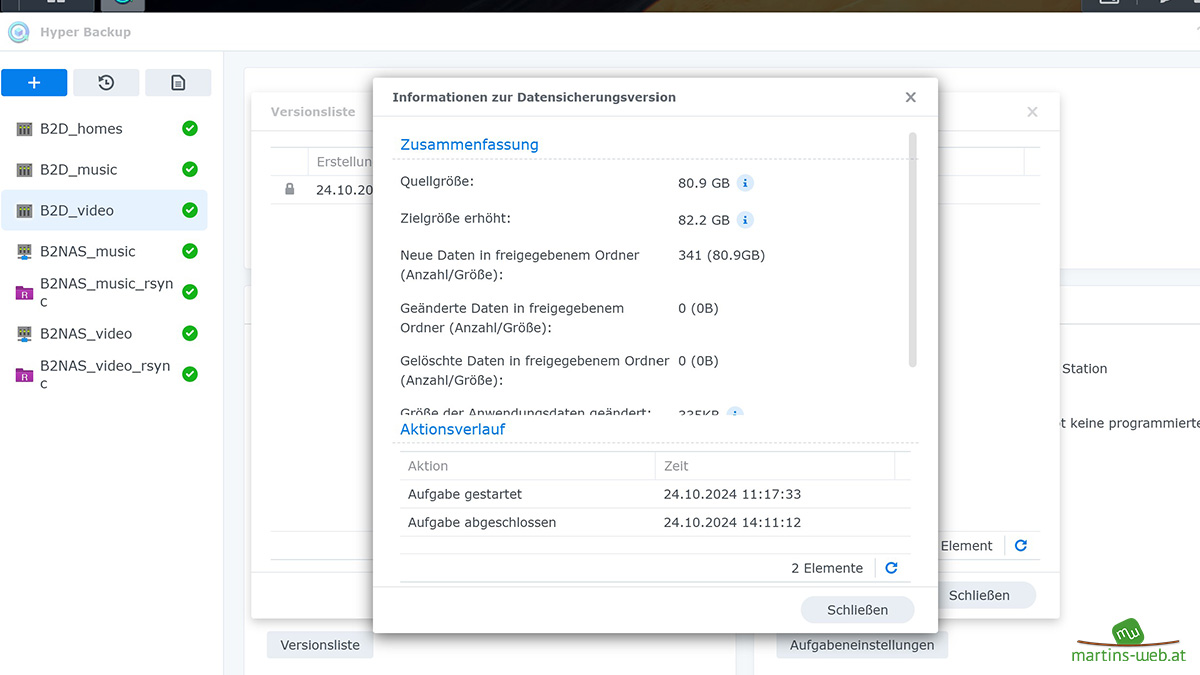Click the lock icon in Versionsliste row
This screenshot has height=675, width=1200.
290,189
